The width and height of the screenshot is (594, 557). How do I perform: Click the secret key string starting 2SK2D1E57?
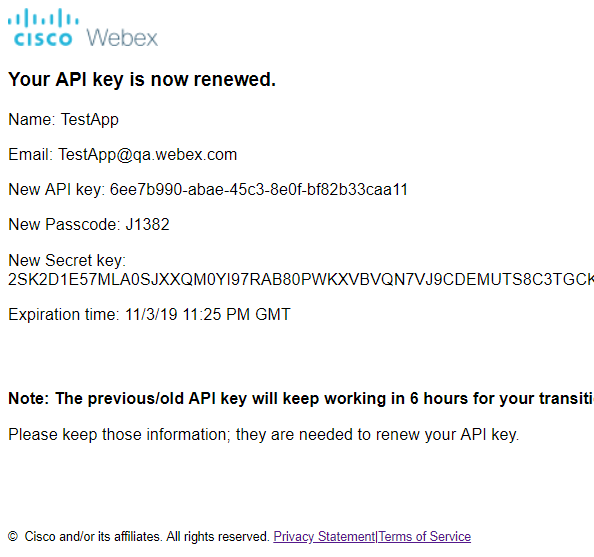301,280
